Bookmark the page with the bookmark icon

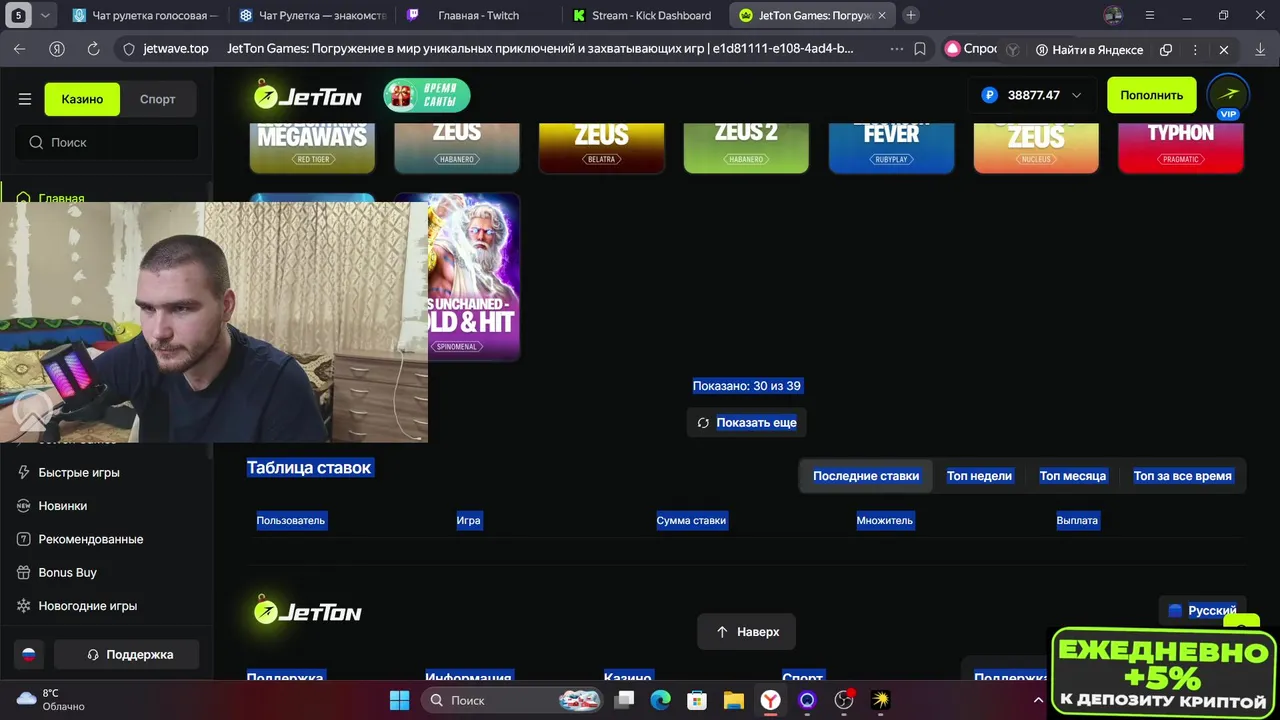(x=920, y=49)
